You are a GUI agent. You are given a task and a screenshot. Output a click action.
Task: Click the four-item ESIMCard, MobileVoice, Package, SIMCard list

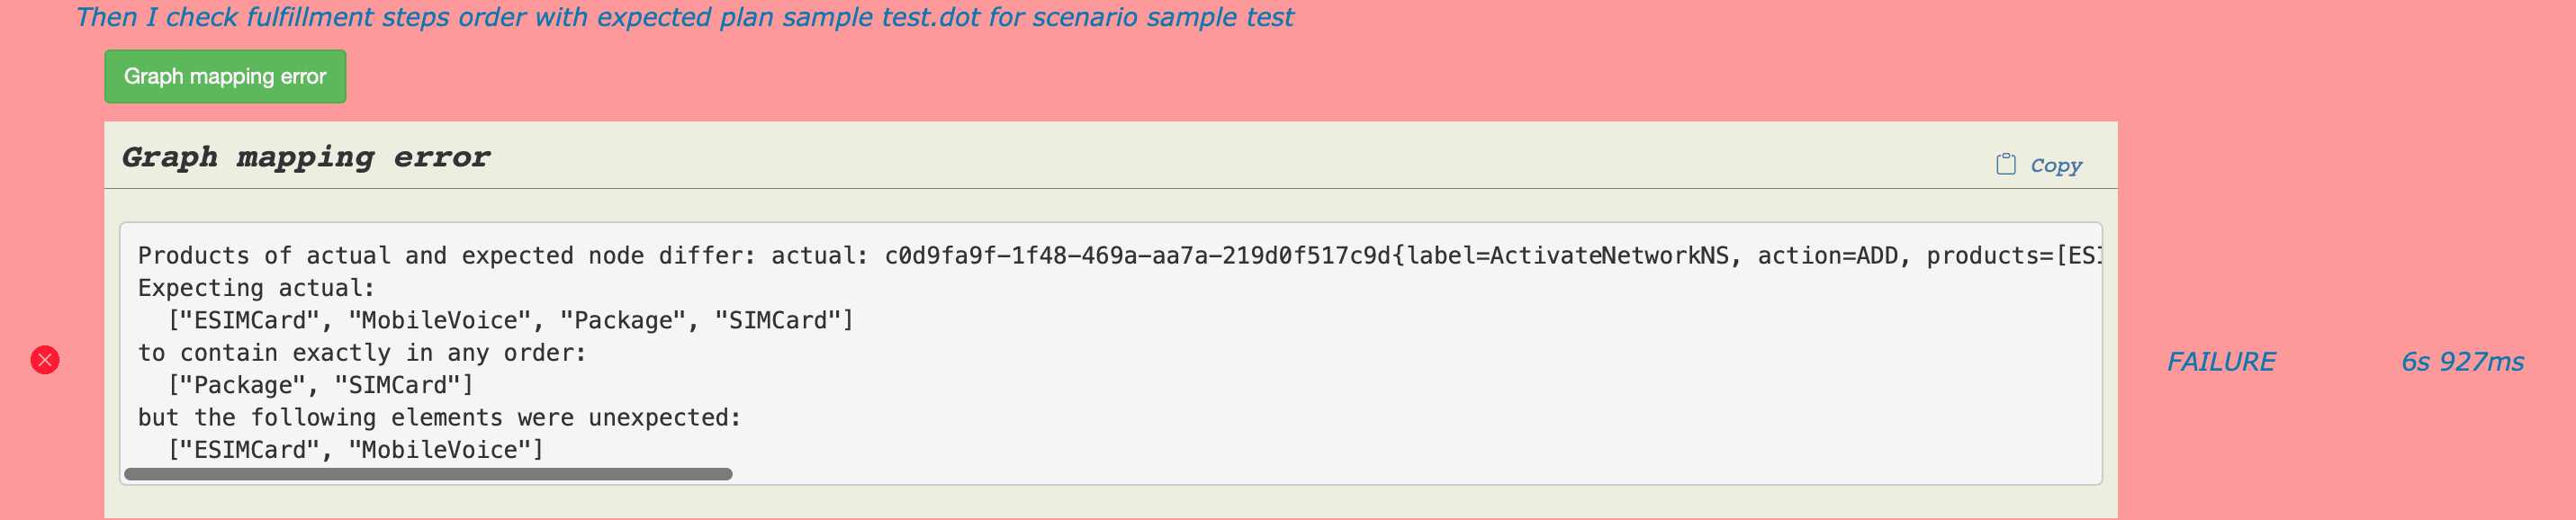pos(510,321)
